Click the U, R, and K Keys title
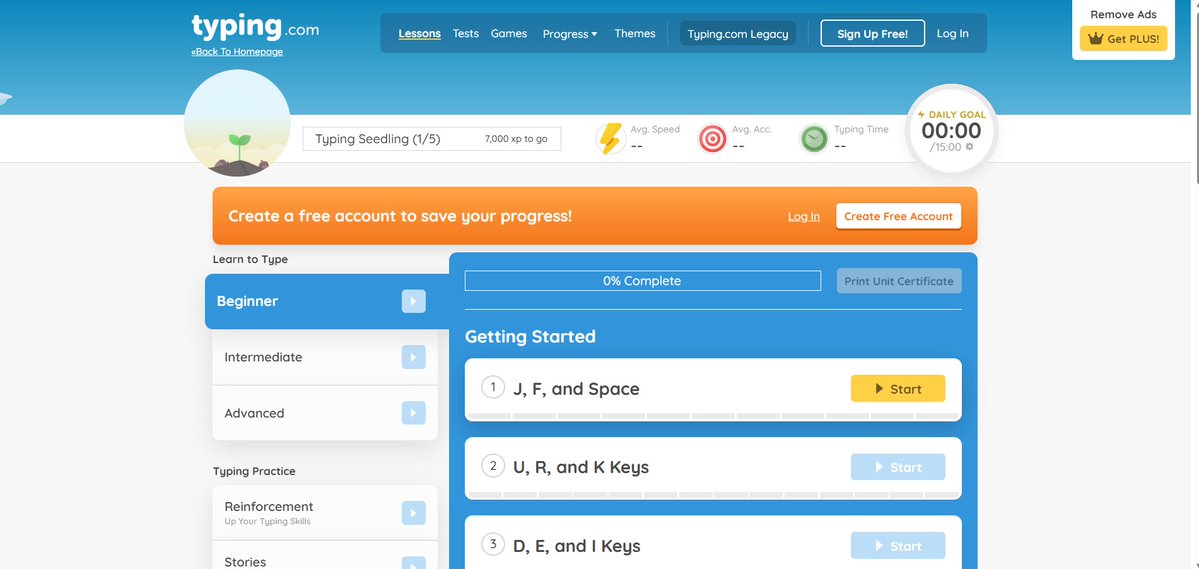The width and height of the screenshot is (1199, 569). (x=581, y=467)
